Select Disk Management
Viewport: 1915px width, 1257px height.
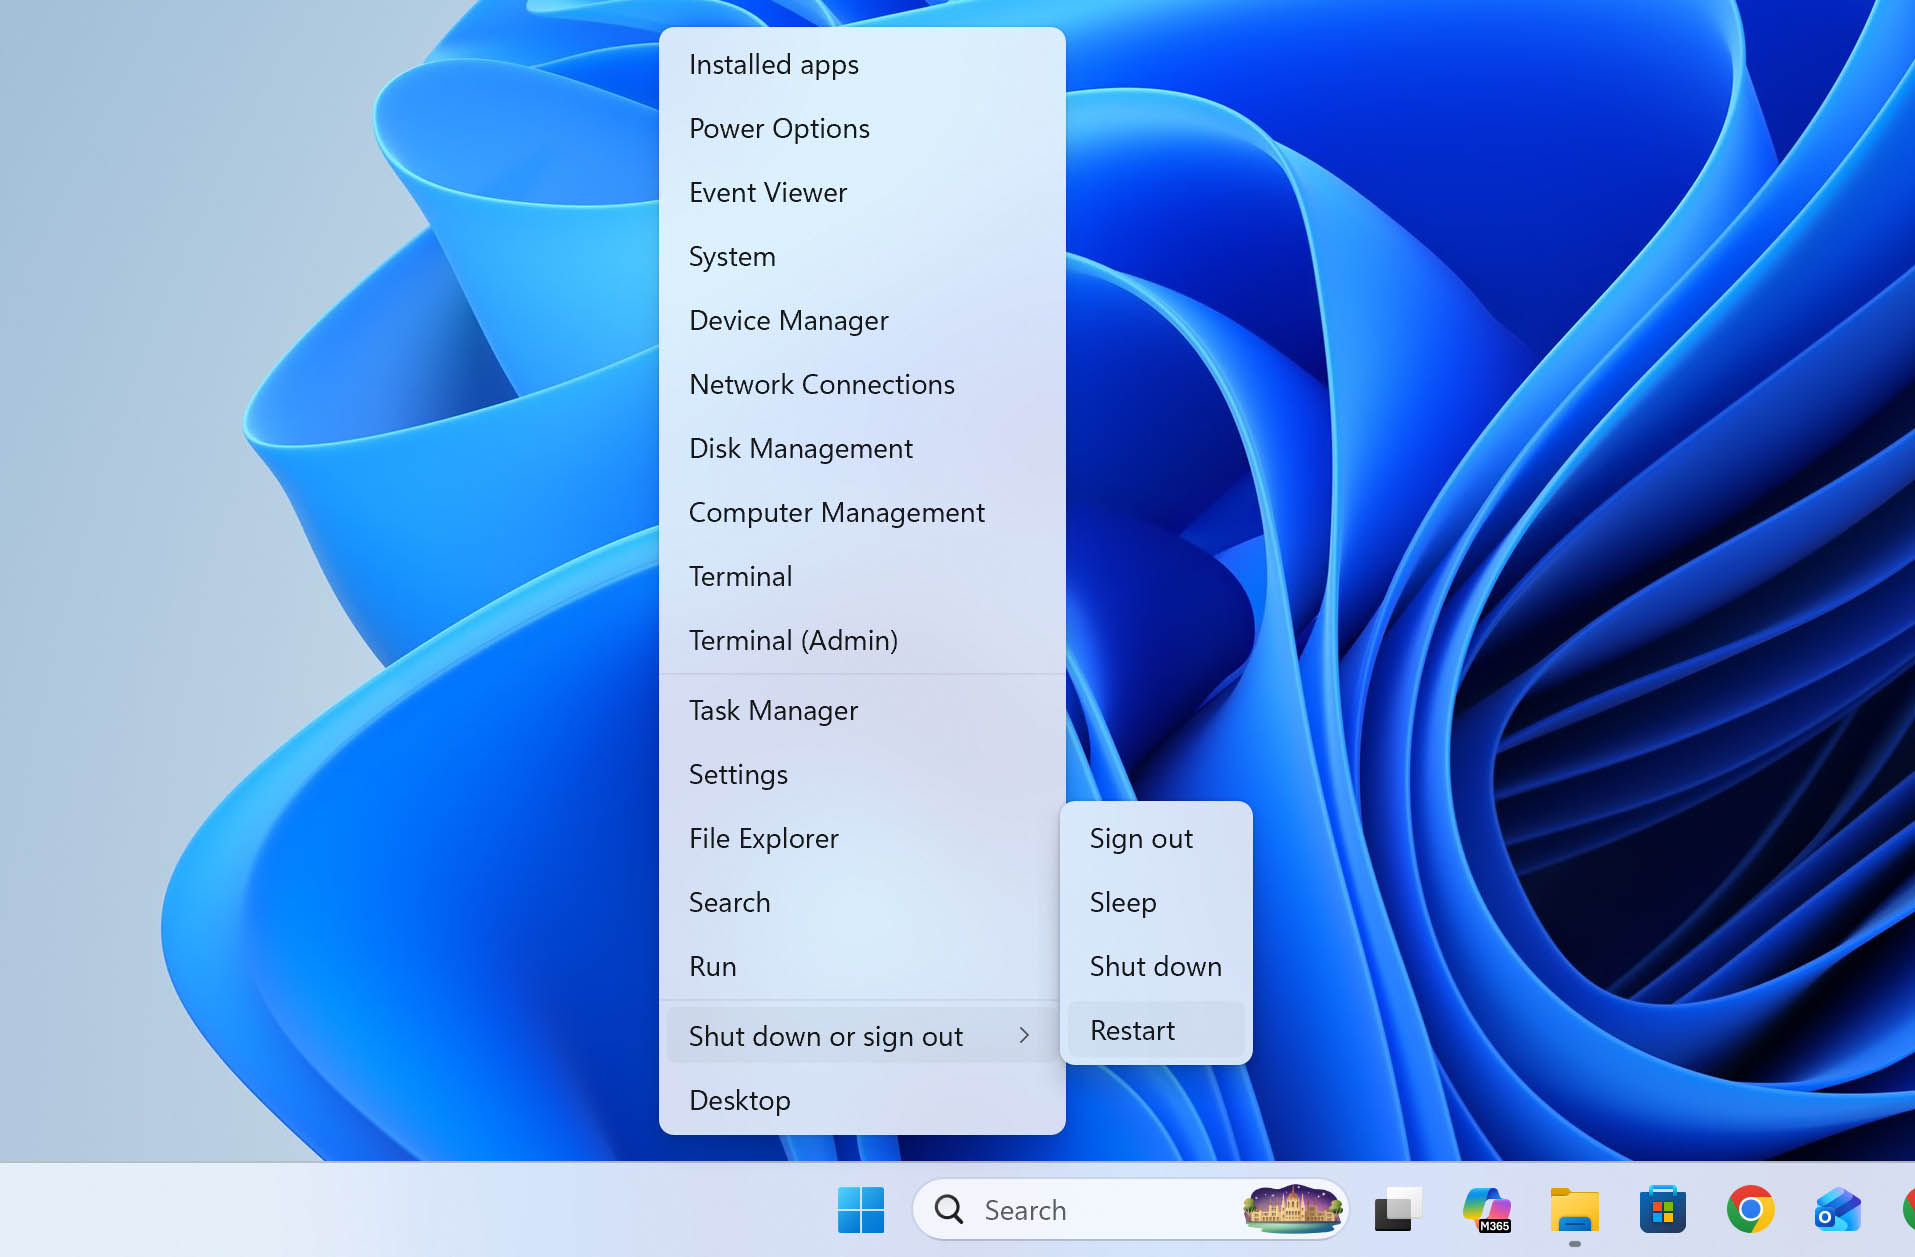coord(800,448)
